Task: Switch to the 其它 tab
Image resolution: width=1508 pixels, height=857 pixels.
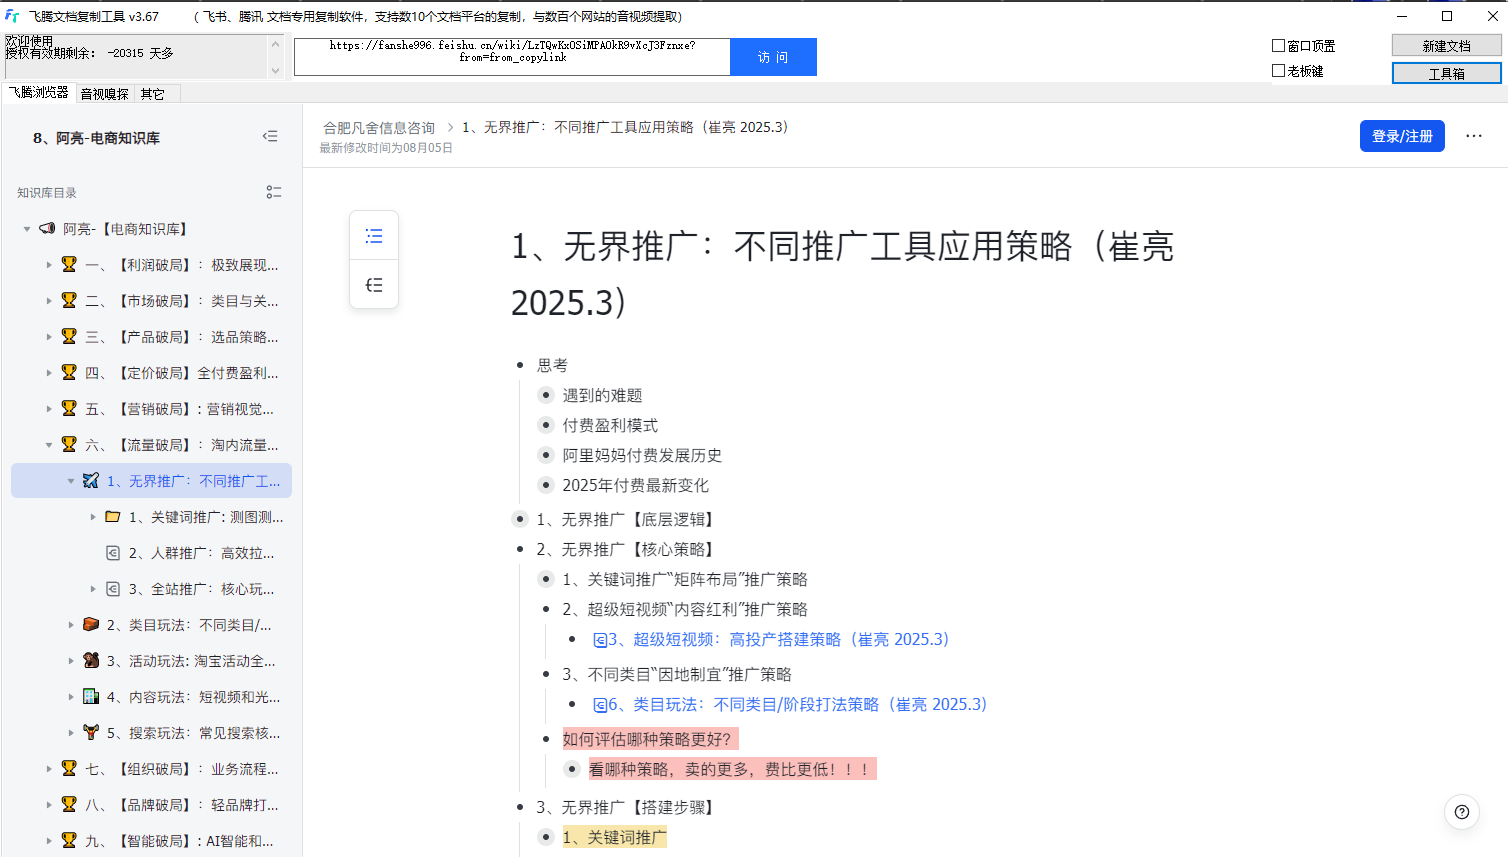Action: (152, 94)
